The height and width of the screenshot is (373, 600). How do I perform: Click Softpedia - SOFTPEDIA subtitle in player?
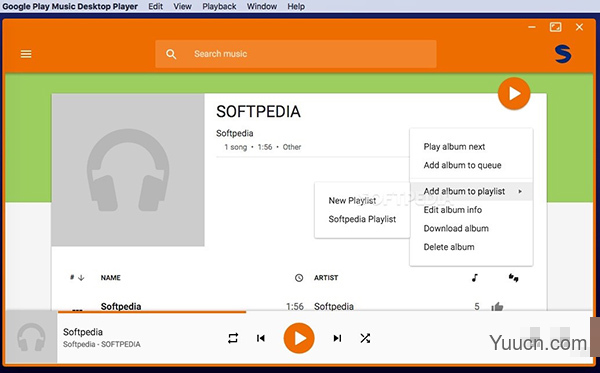point(102,344)
